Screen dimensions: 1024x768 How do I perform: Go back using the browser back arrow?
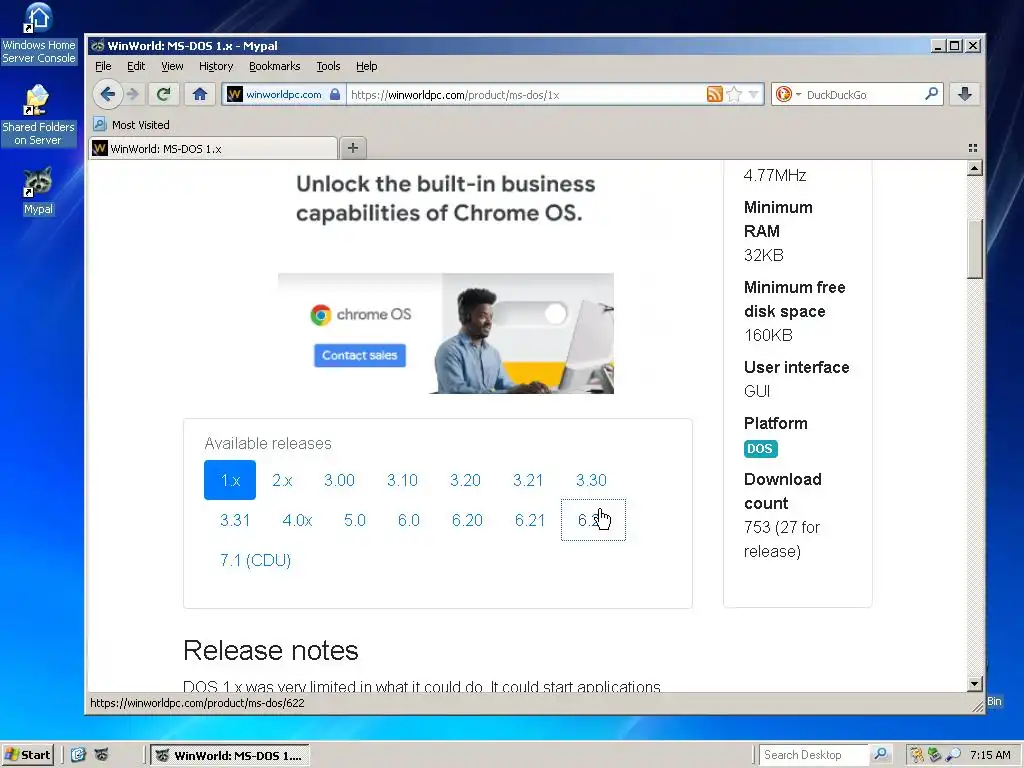click(x=107, y=95)
